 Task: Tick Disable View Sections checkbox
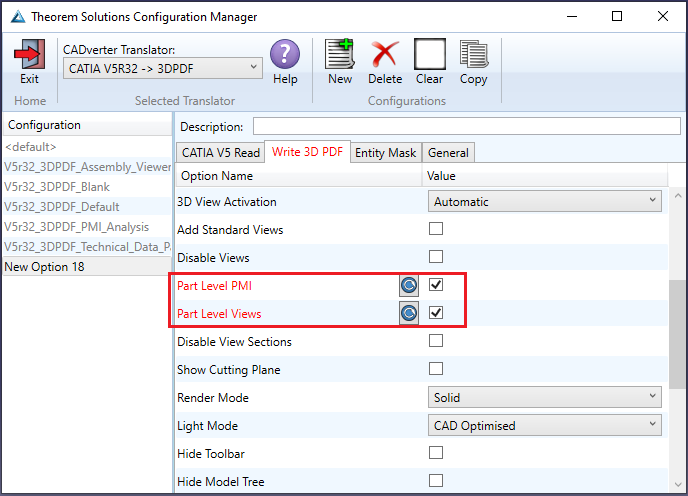pos(436,341)
